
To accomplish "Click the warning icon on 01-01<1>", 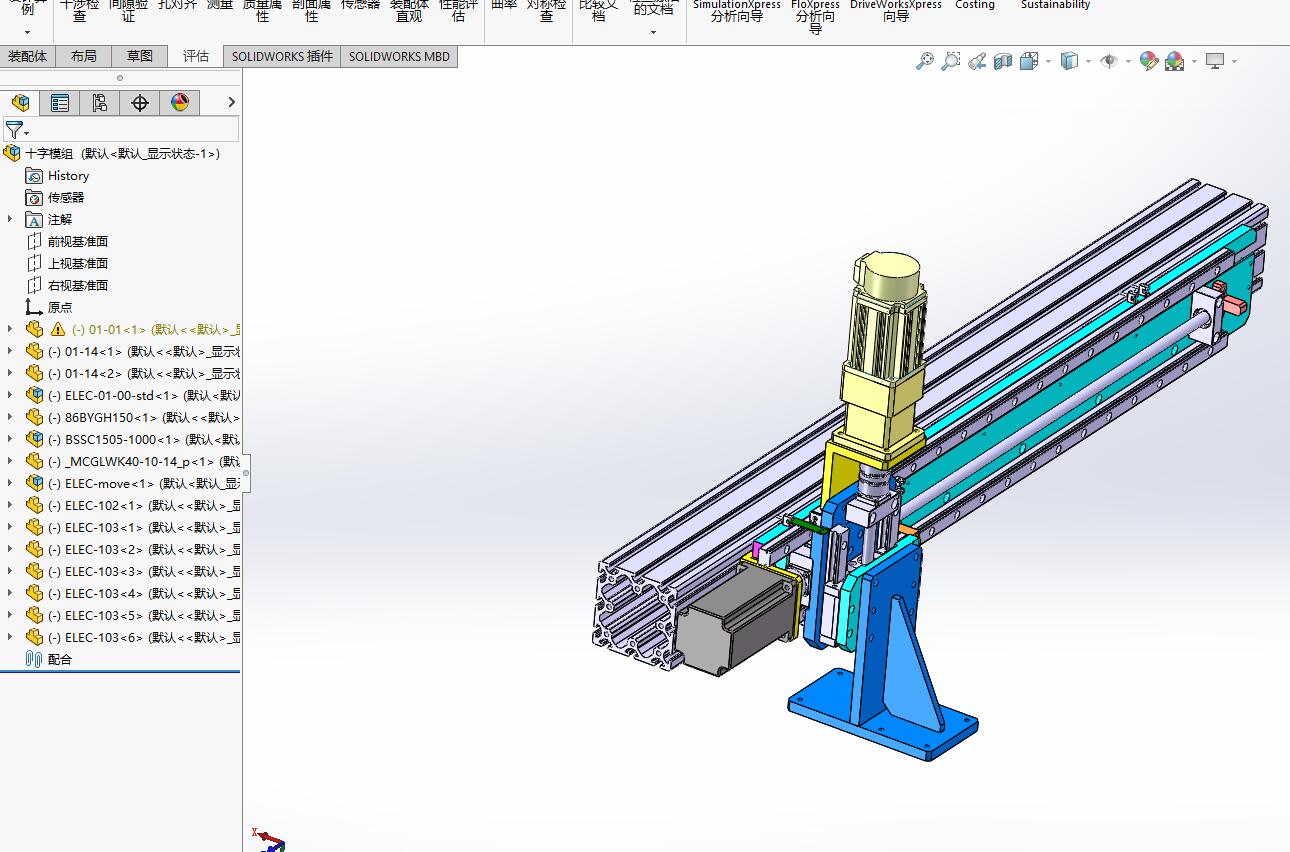I will click(x=58, y=329).
